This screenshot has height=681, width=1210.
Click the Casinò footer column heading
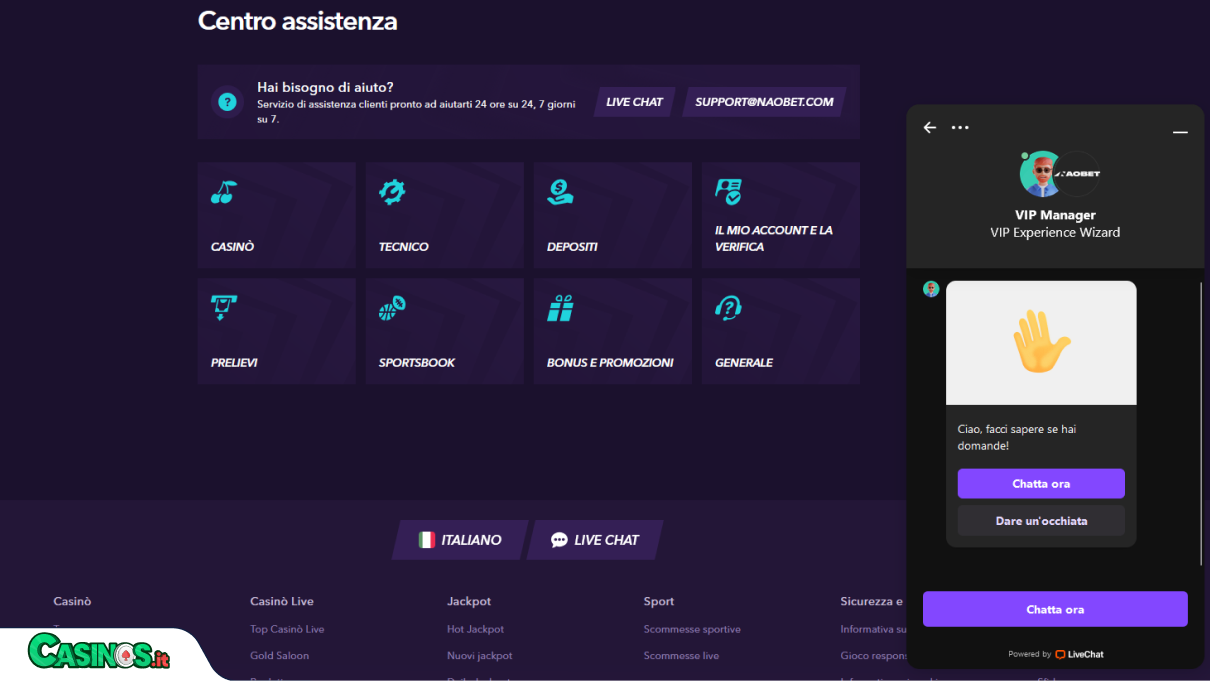(72, 602)
